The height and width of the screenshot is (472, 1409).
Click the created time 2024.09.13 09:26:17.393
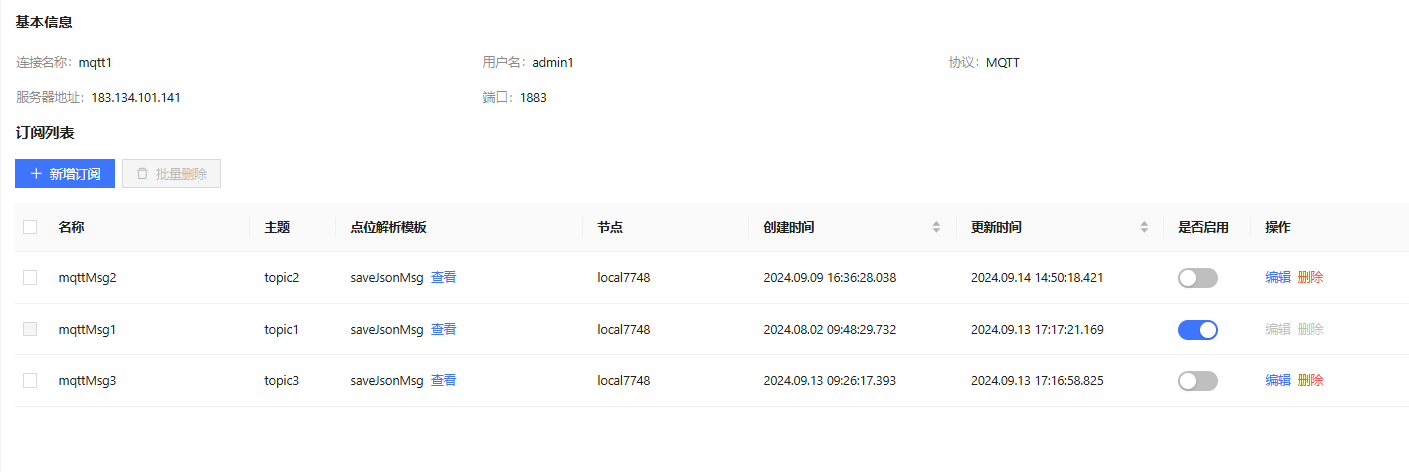coord(830,380)
